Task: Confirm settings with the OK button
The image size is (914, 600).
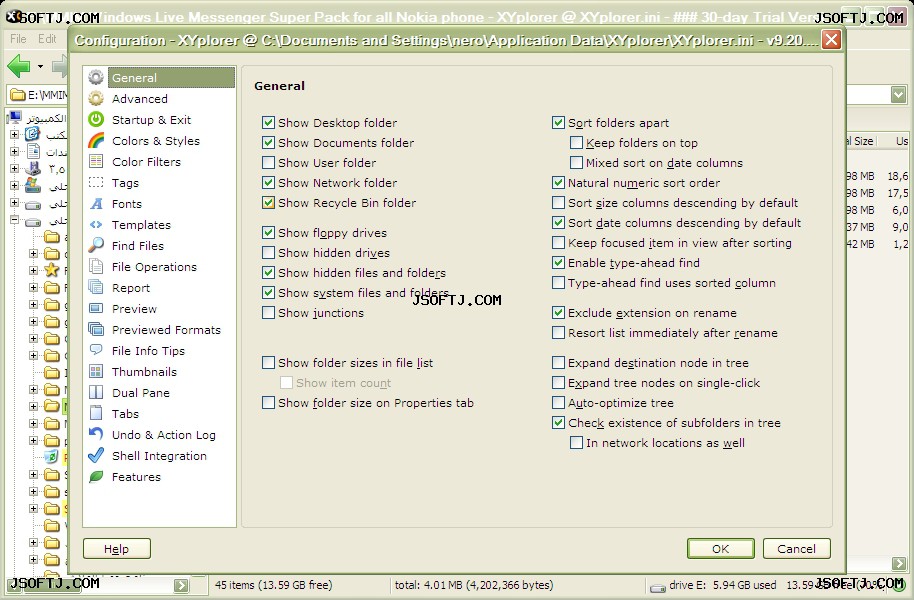Action: pyautogui.click(x=720, y=549)
